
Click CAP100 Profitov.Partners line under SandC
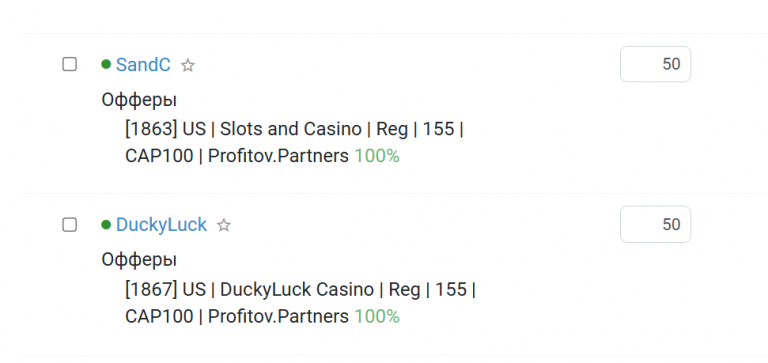coord(237,156)
